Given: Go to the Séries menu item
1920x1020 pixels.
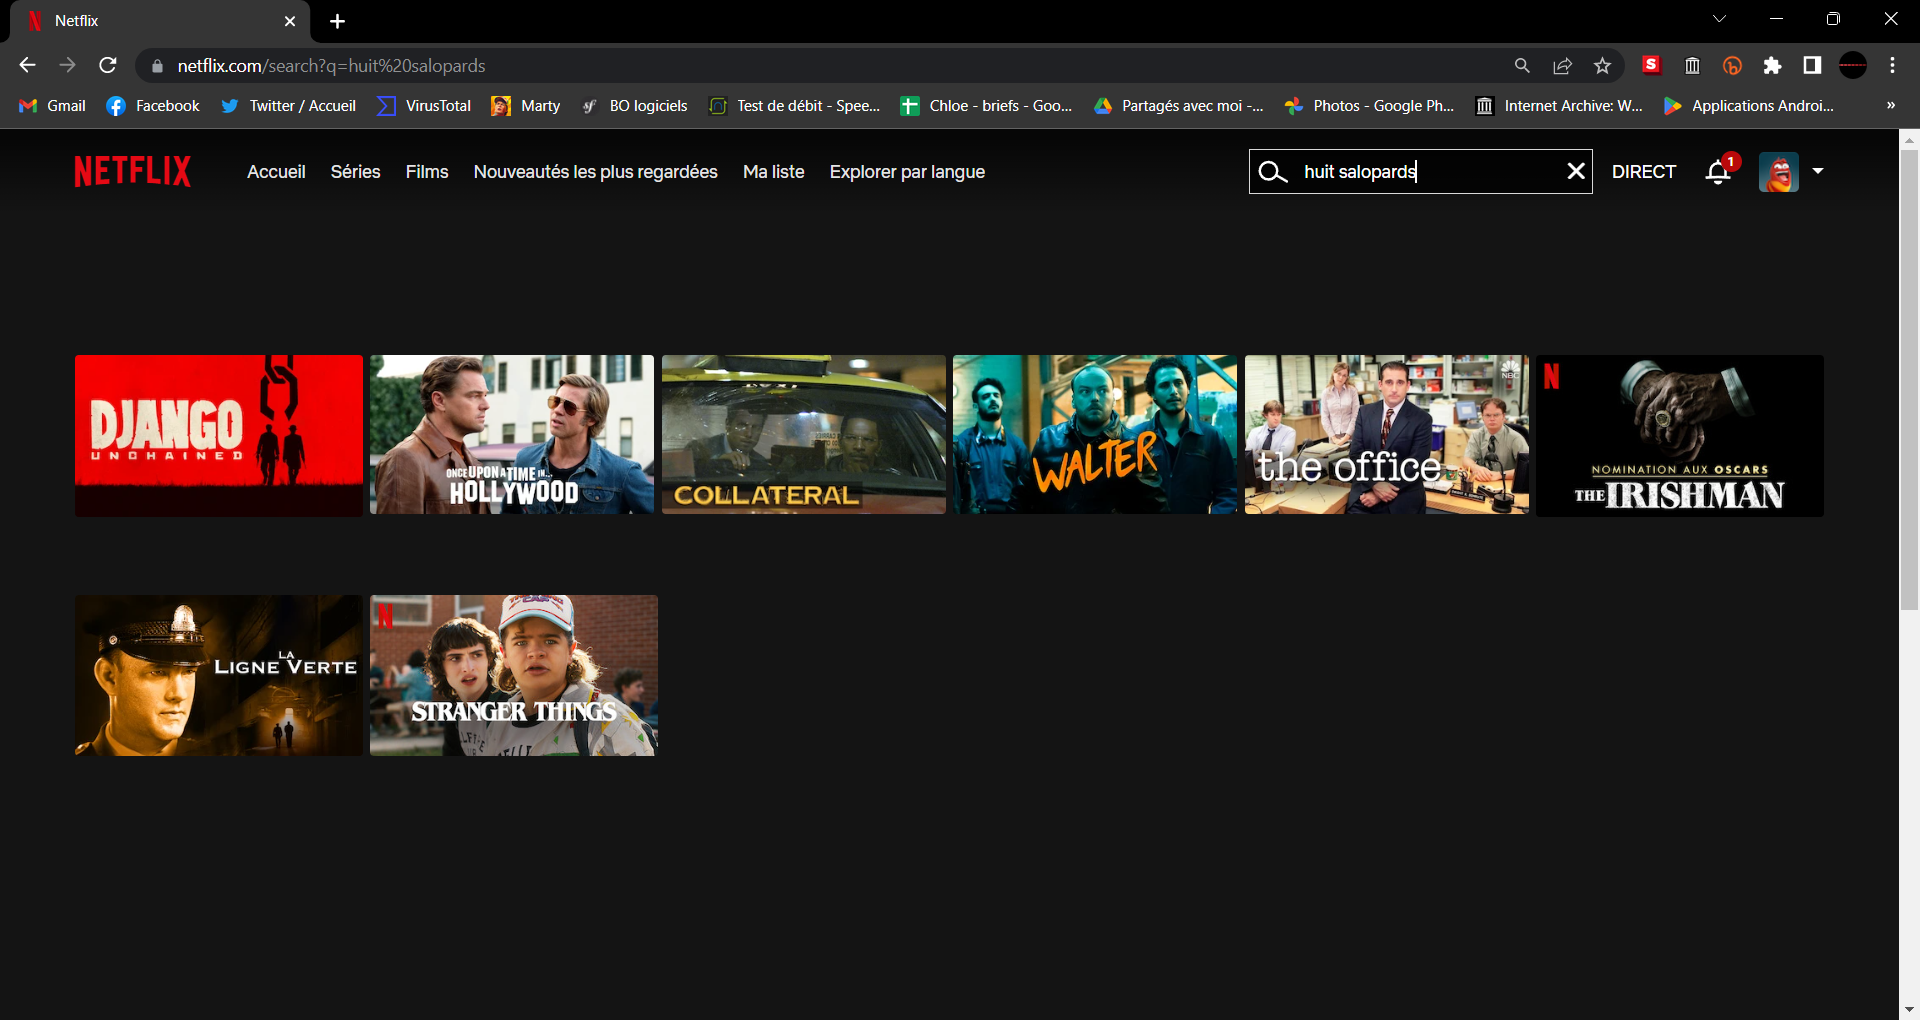Looking at the screenshot, I should 355,172.
